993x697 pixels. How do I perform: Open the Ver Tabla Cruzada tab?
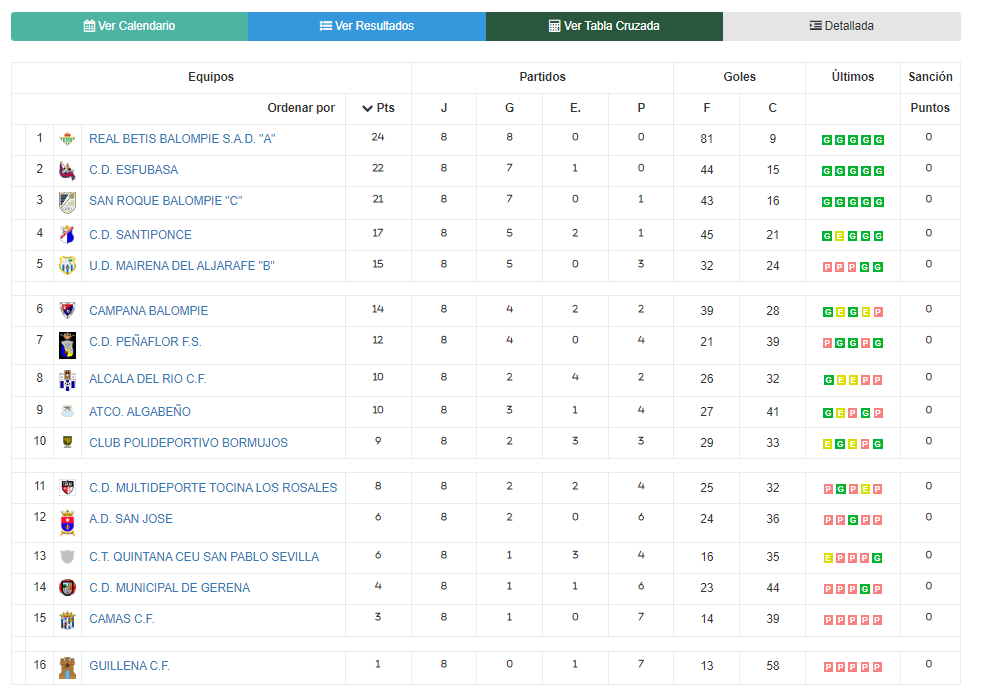[x=604, y=26]
